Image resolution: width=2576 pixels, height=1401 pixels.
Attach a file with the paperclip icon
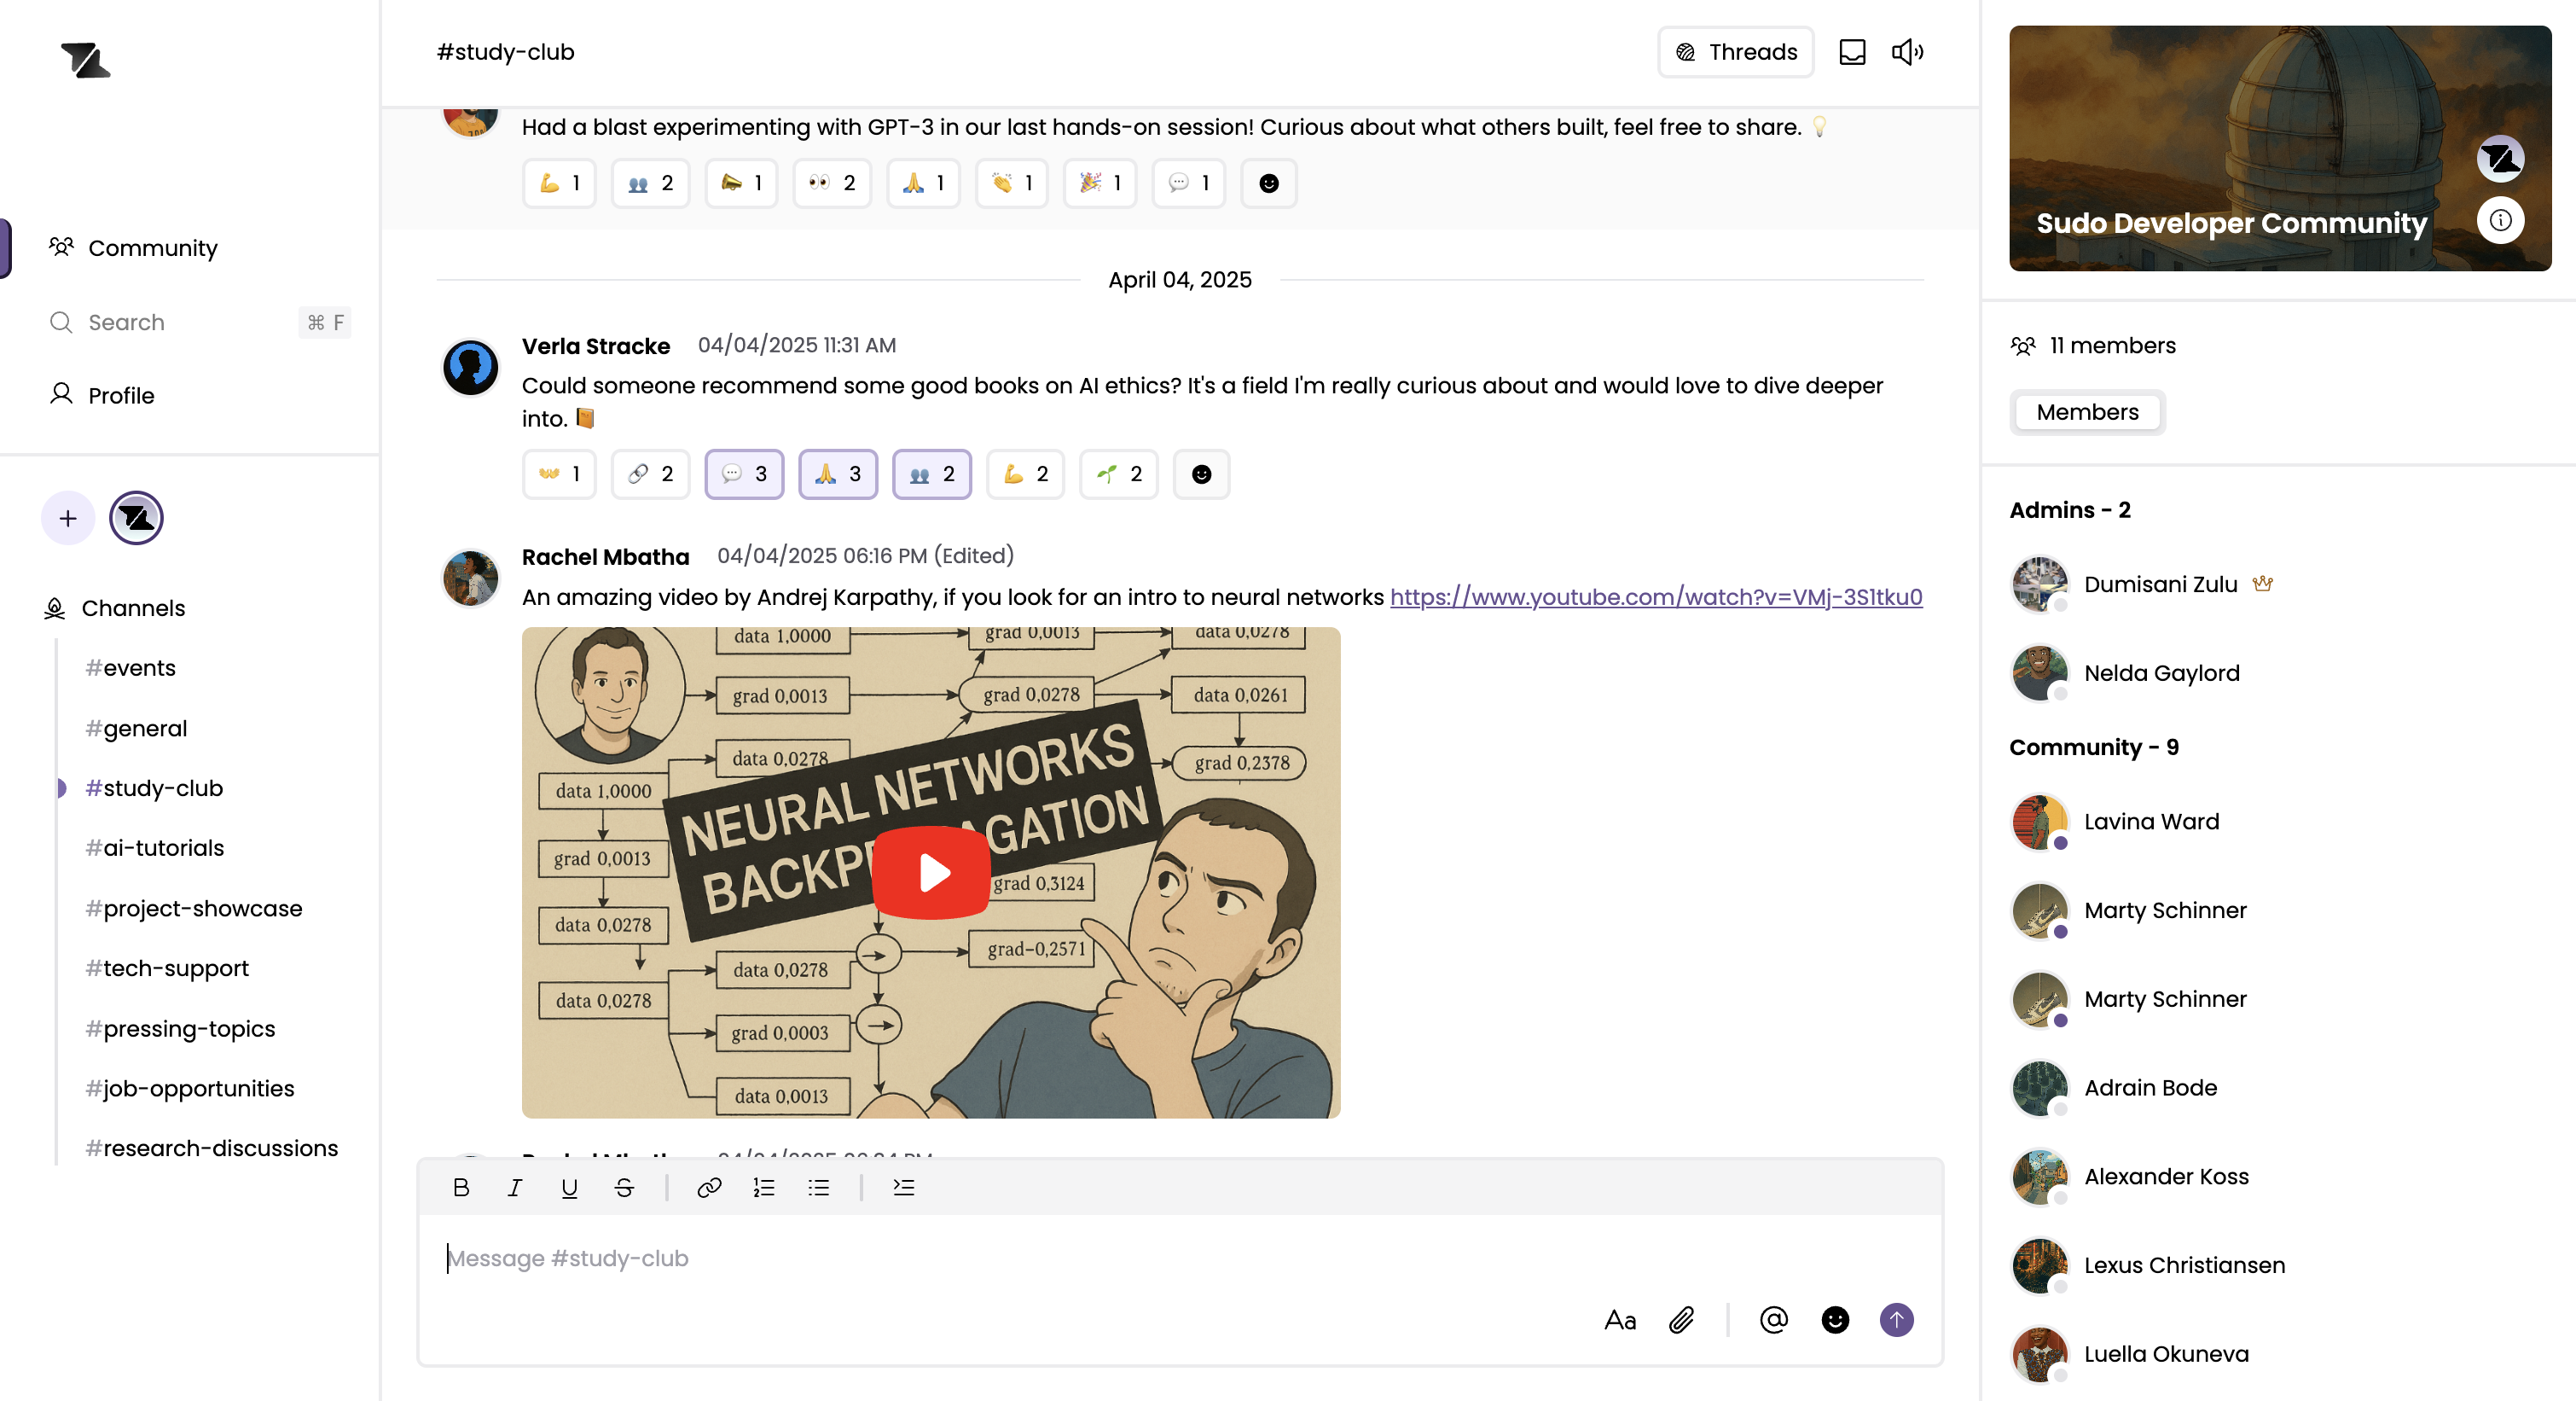pos(1682,1320)
